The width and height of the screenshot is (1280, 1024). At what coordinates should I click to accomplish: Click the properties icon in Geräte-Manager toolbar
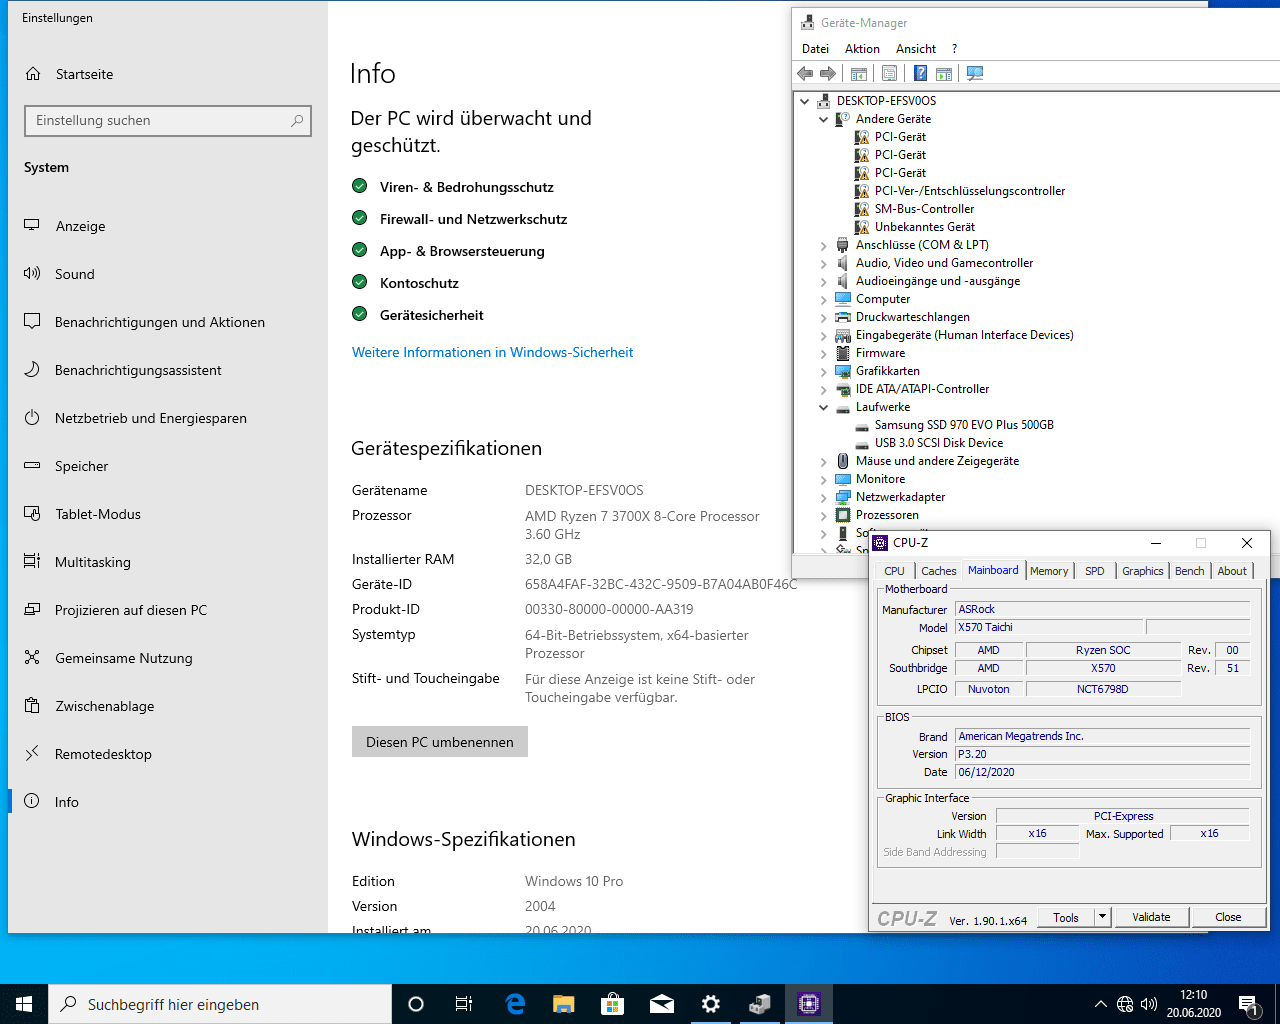889,73
